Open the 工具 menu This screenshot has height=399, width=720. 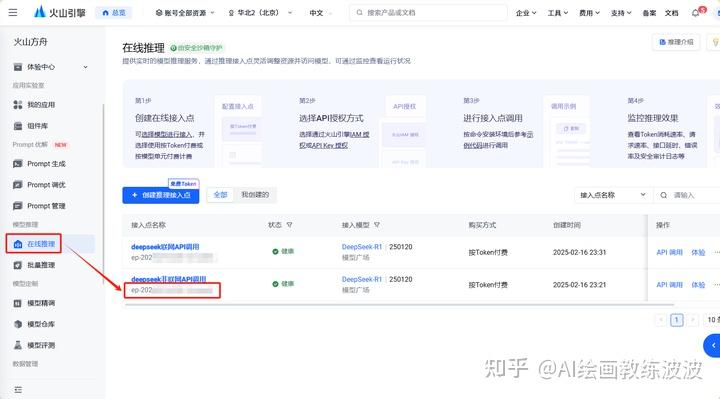point(557,13)
